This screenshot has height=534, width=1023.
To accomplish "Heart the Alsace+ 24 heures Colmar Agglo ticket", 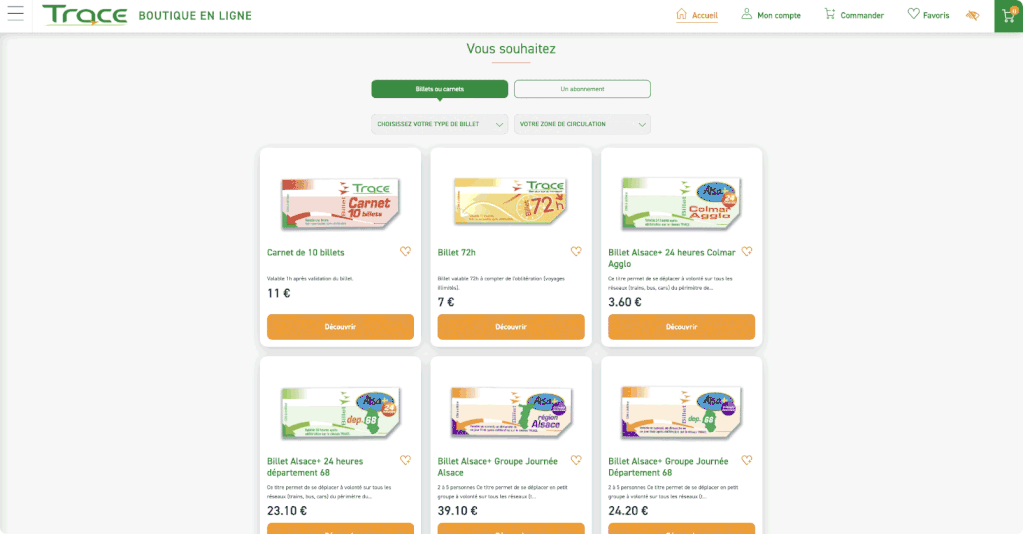I will tap(747, 251).
